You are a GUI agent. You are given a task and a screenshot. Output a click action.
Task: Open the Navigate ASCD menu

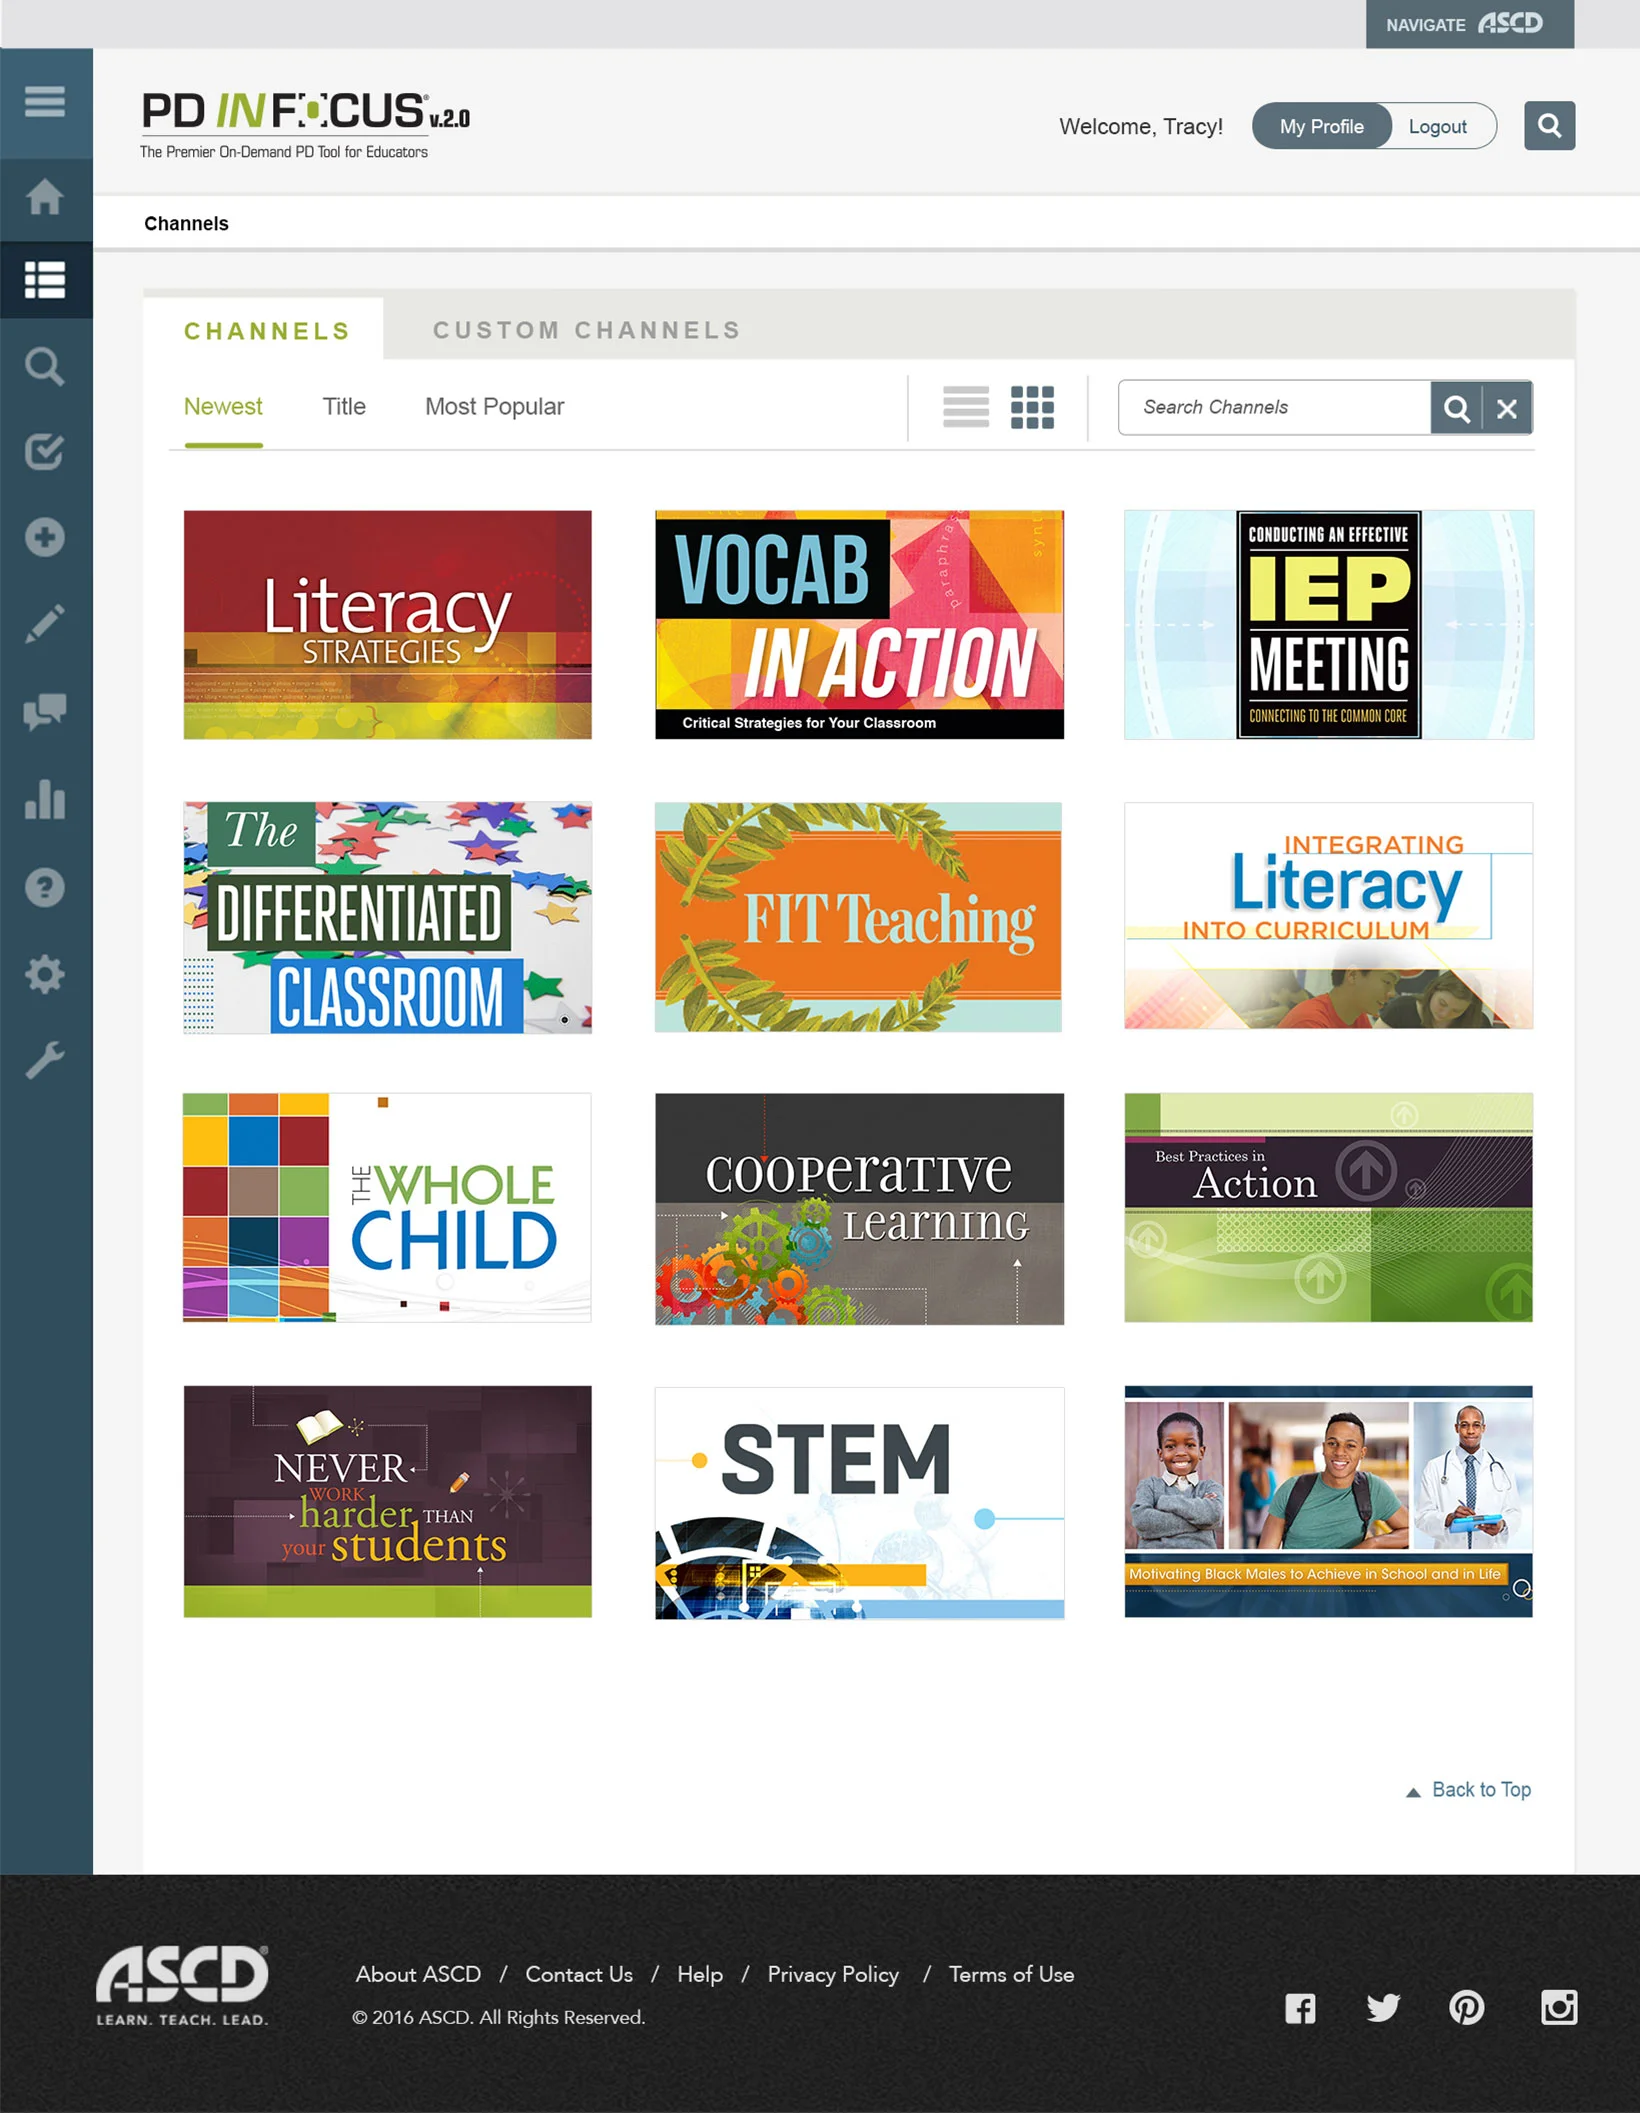[1469, 24]
